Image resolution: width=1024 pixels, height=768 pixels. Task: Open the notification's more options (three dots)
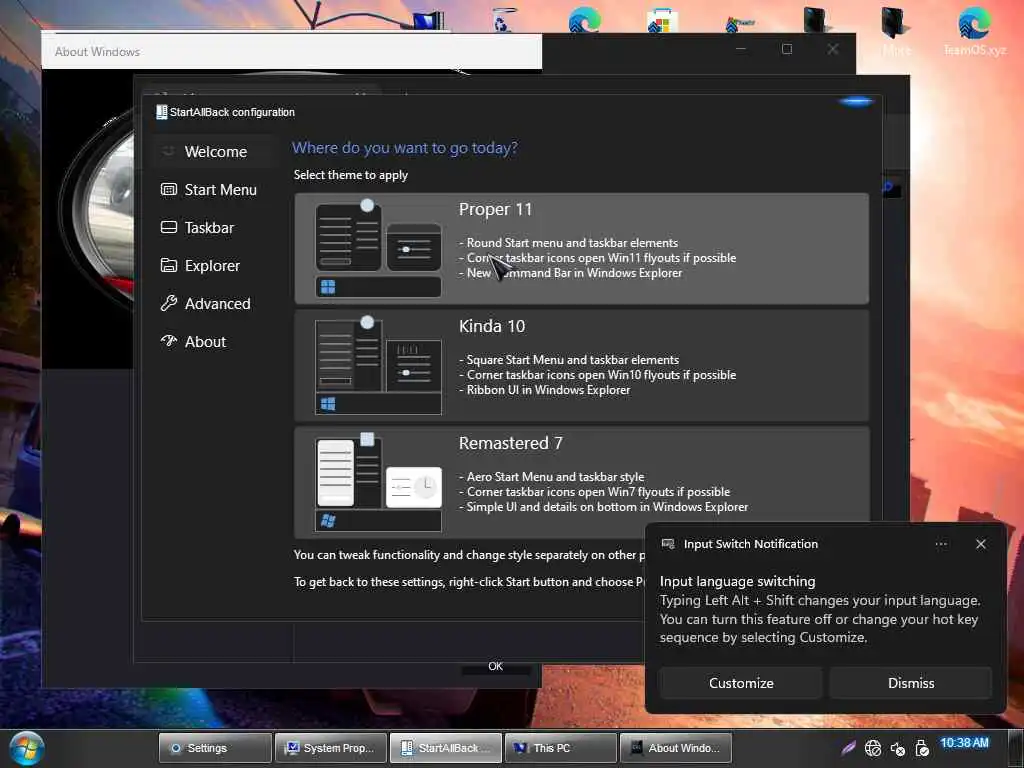[x=940, y=544]
